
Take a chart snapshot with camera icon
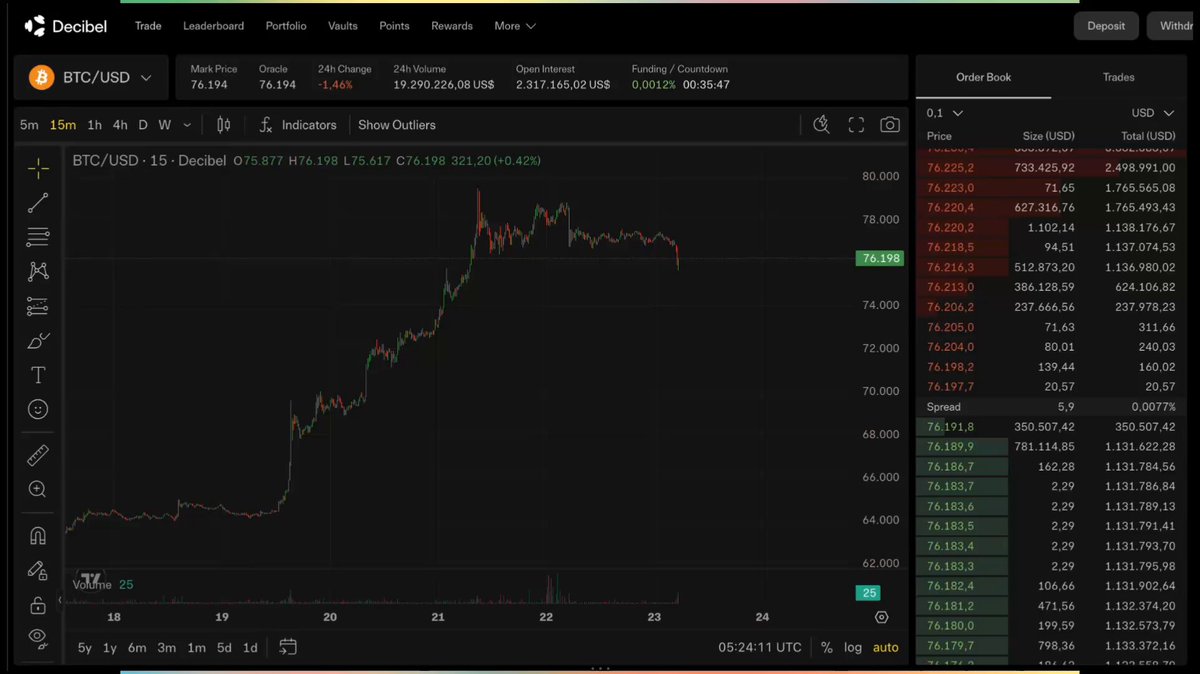click(889, 125)
